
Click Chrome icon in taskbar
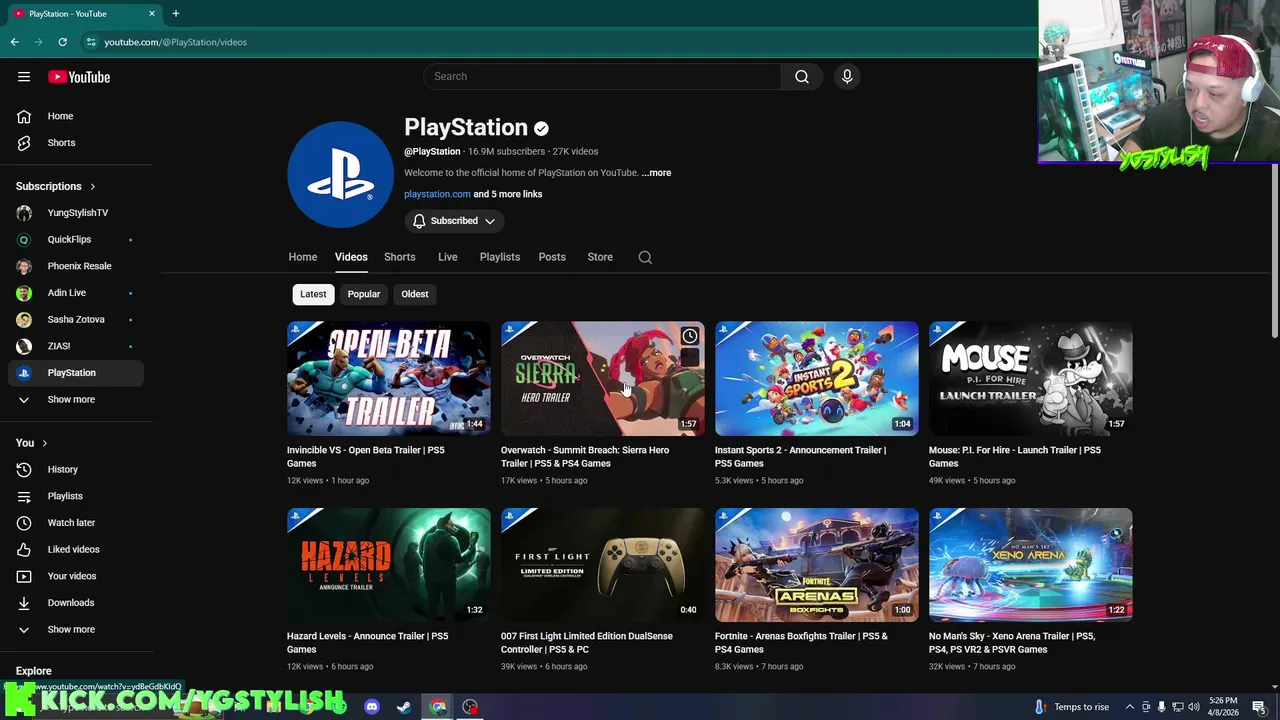pyautogui.click(x=438, y=707)
